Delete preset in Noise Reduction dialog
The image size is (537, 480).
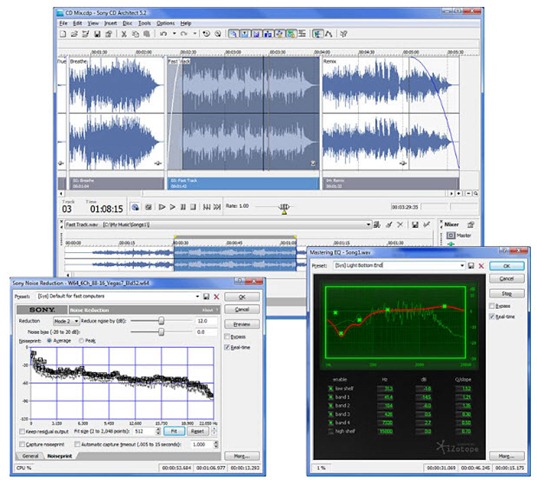pos(216,297)
